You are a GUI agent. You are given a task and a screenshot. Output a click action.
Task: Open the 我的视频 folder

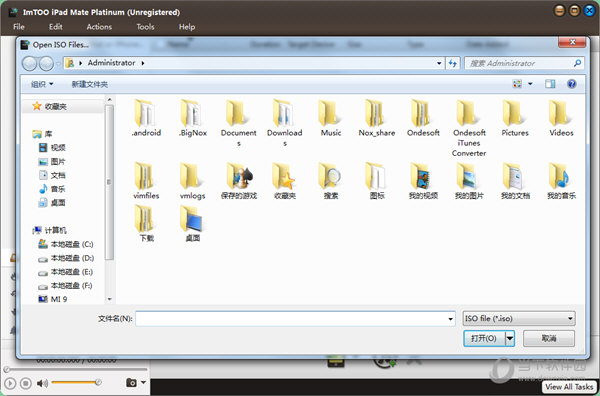tap(423, 181)
